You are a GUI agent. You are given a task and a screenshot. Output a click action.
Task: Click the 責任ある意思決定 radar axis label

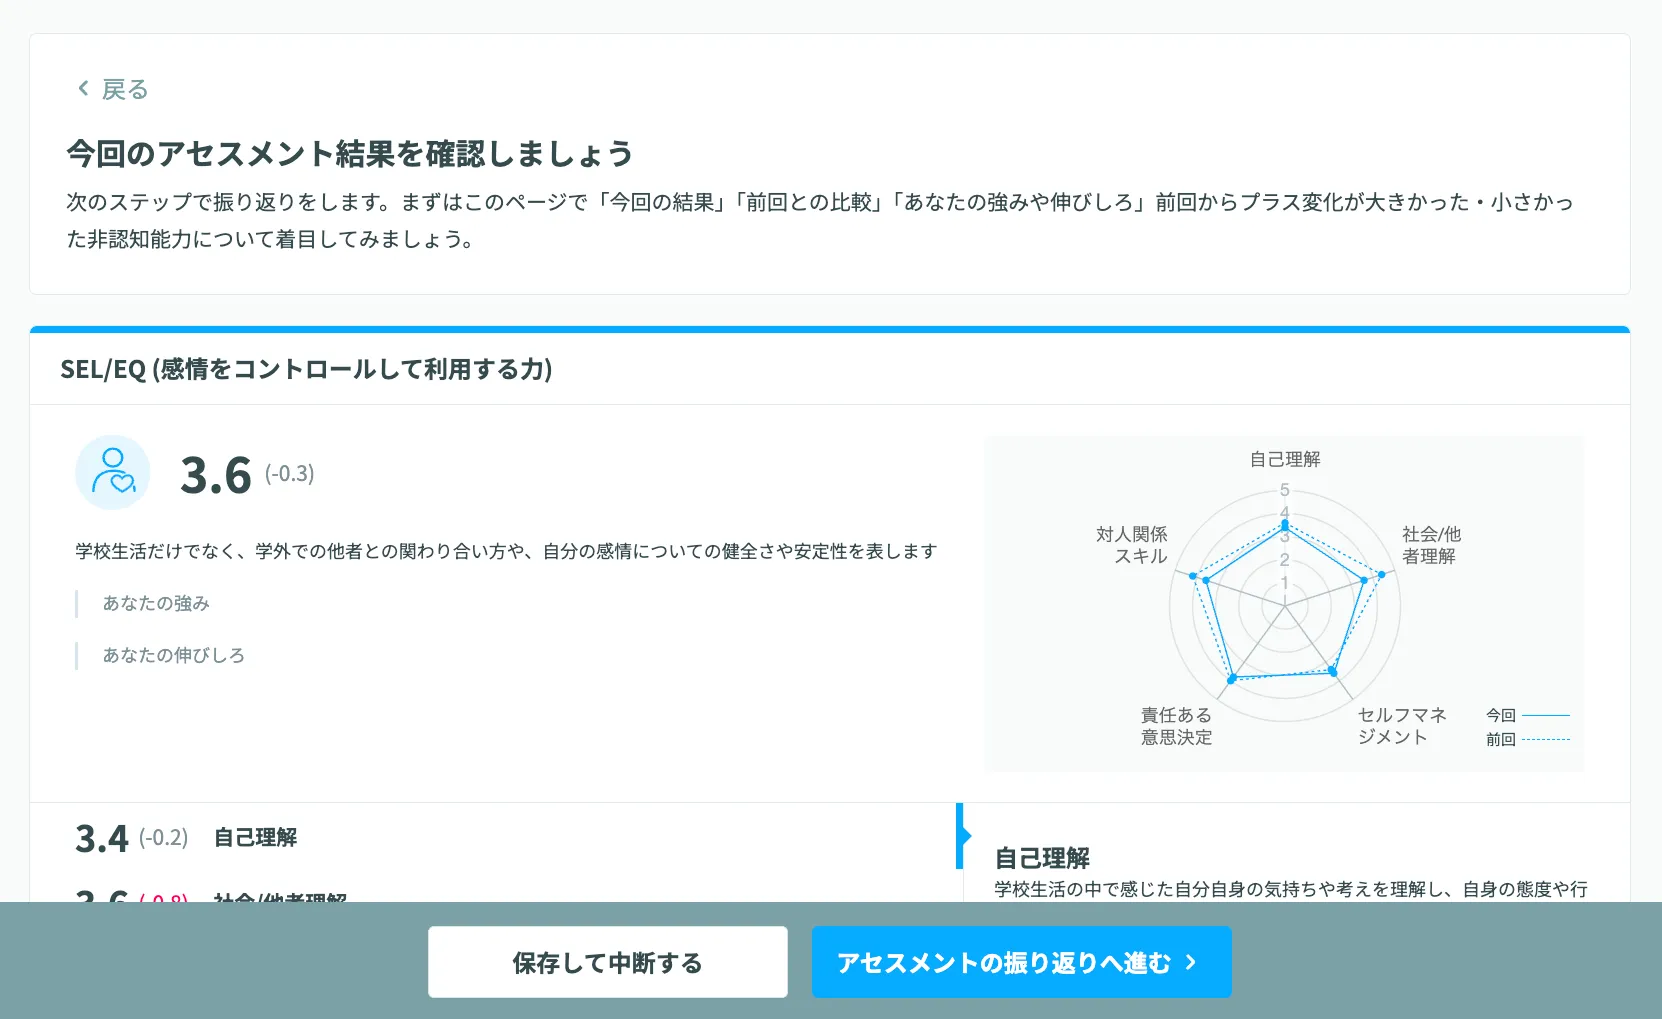[1176, 726]
